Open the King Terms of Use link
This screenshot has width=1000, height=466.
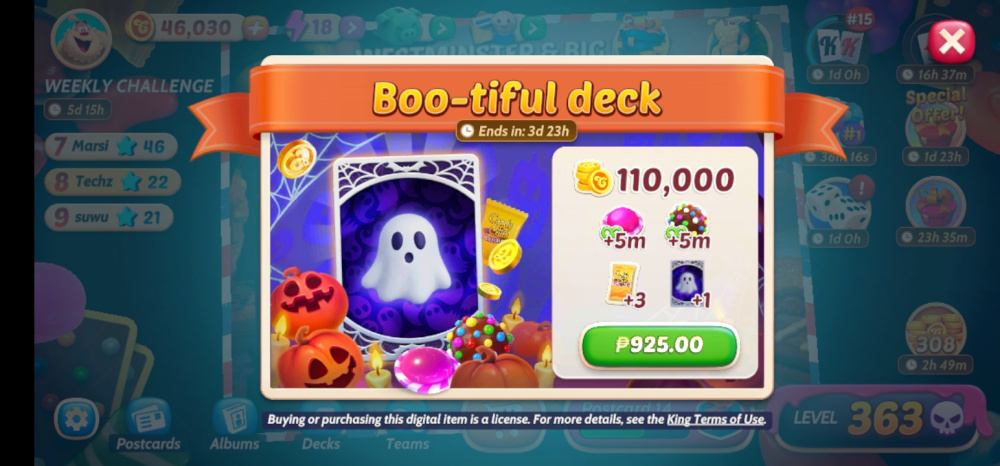(716, 419)
